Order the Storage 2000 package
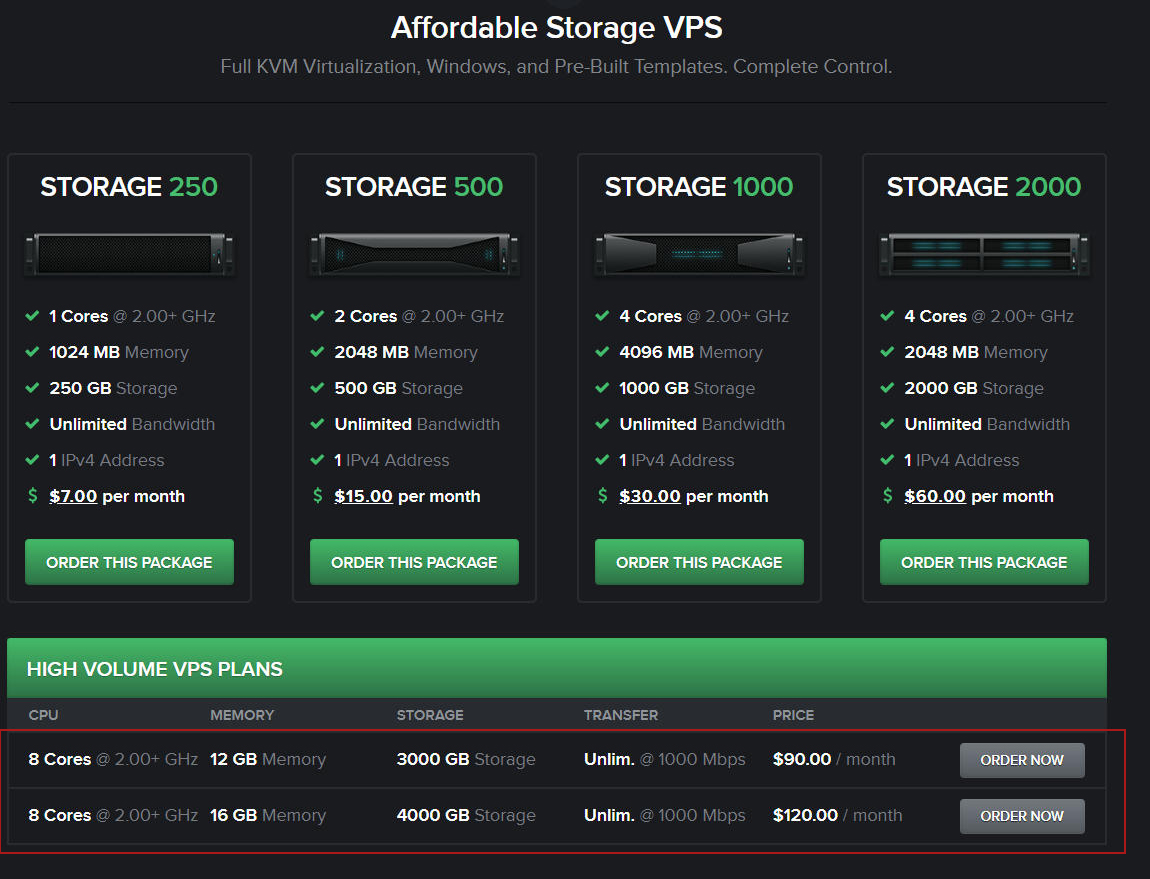This screenshot has height=879, width=1150. tap(984, 562)
